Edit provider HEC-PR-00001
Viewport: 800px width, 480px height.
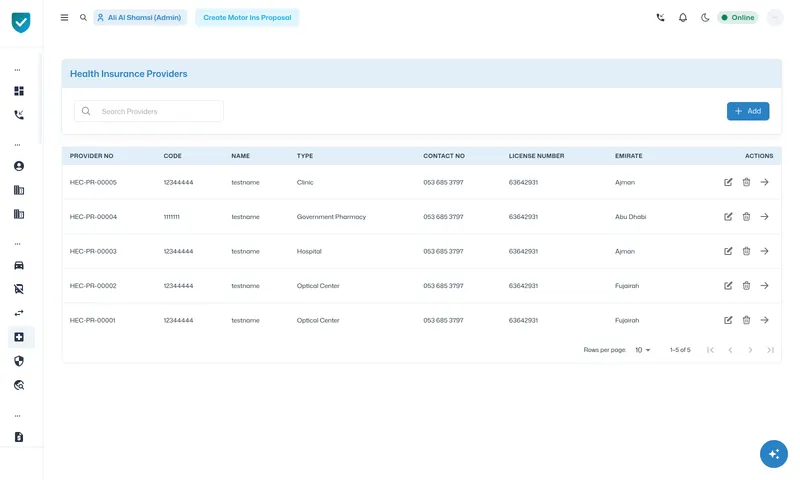[x=728, y=320]
